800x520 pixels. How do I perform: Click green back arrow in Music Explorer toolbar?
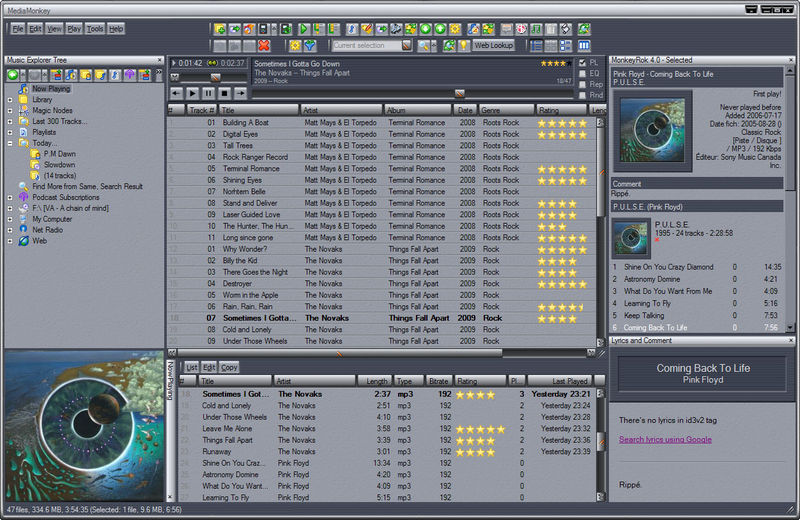(x=13, y=75)
